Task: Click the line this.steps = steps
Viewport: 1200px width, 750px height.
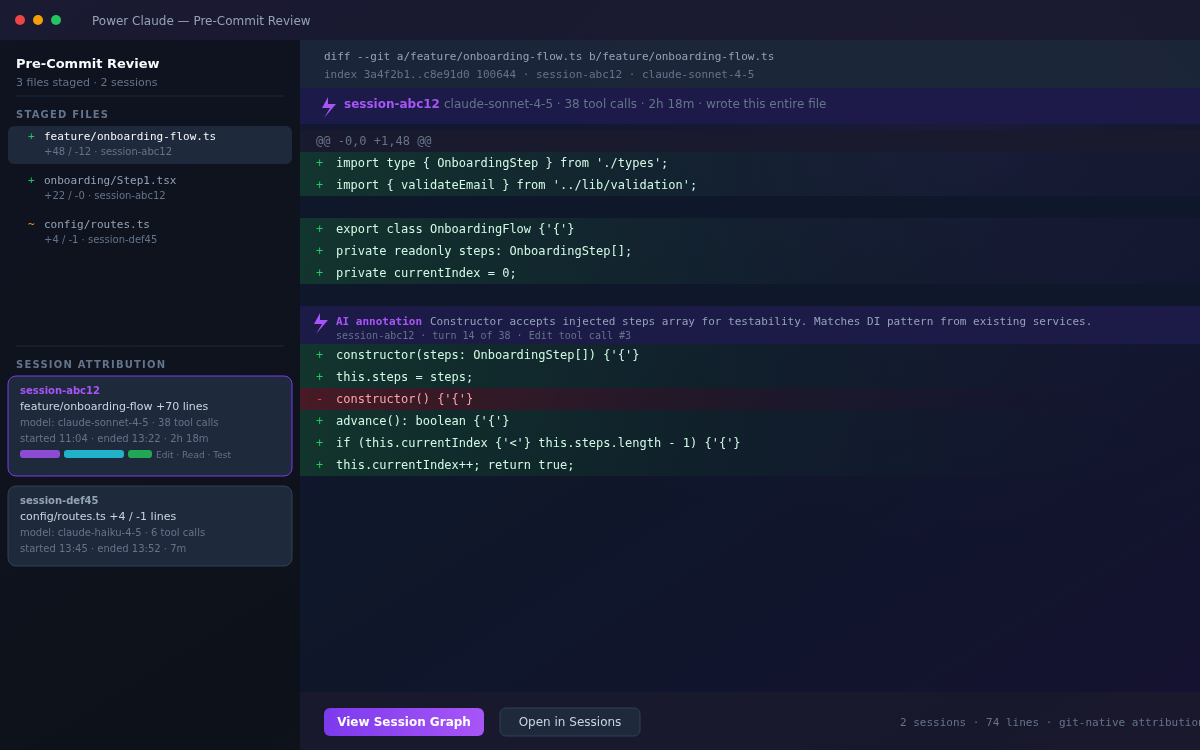Action: 750,377
